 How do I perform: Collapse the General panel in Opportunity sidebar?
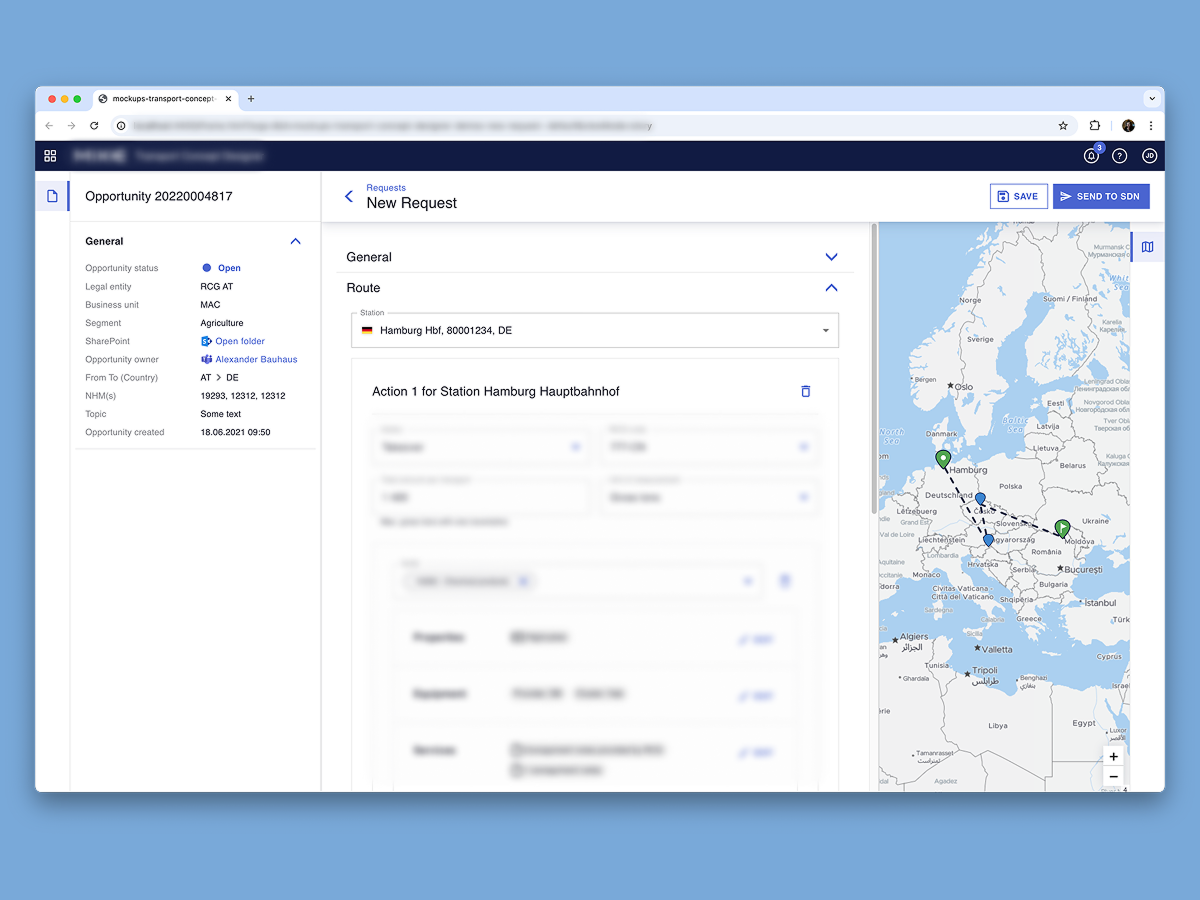click(x=295, y=241)
